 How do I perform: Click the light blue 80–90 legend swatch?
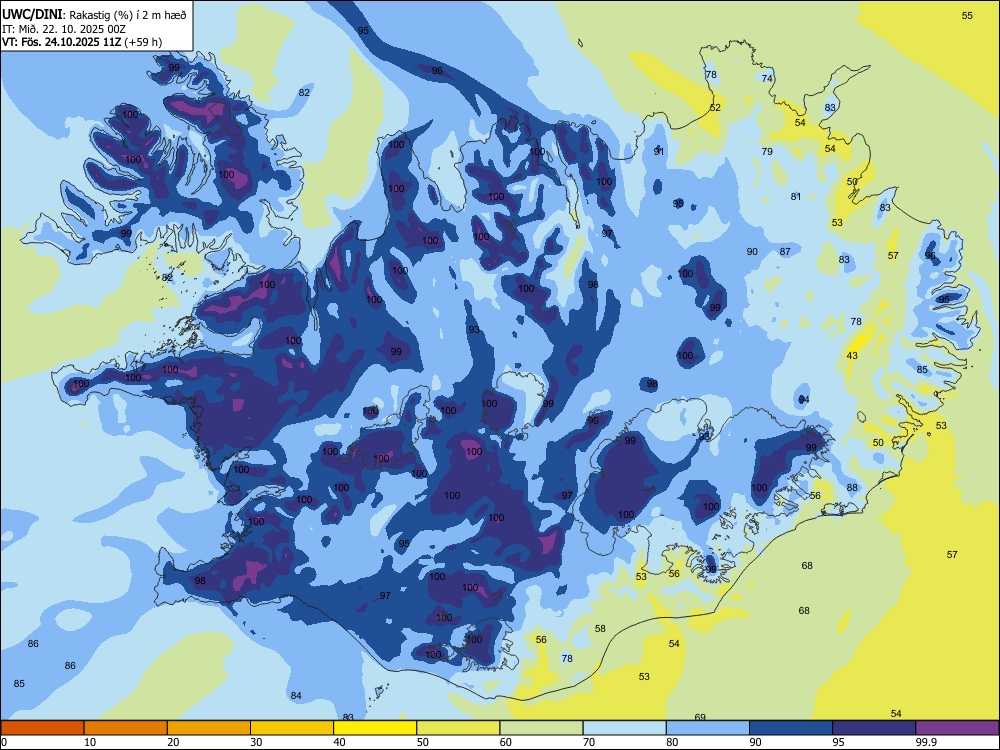tap(708, 728)
